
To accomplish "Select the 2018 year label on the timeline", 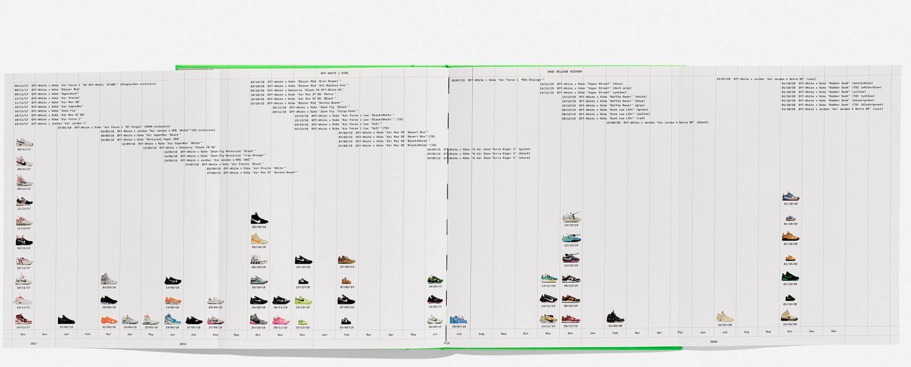I will pos(183,344).
